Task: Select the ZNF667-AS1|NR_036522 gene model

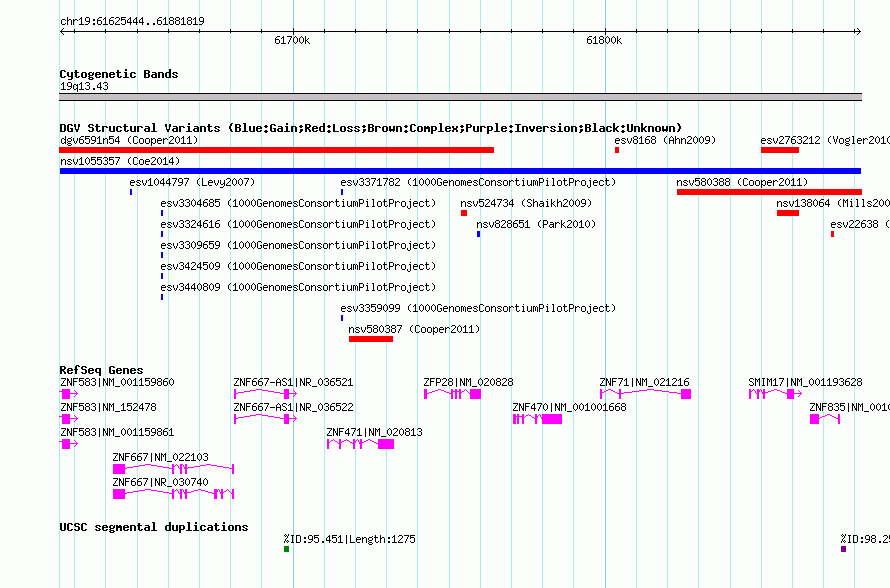Action: [x=265, y=419]
